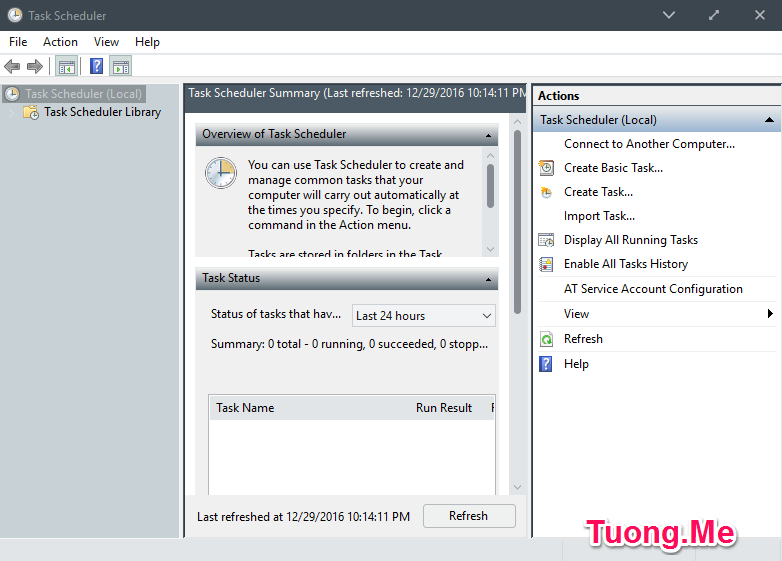Collapse the Task Scheduler (Local) actions group
Viewport: 782px width, 561px height.
769,120
